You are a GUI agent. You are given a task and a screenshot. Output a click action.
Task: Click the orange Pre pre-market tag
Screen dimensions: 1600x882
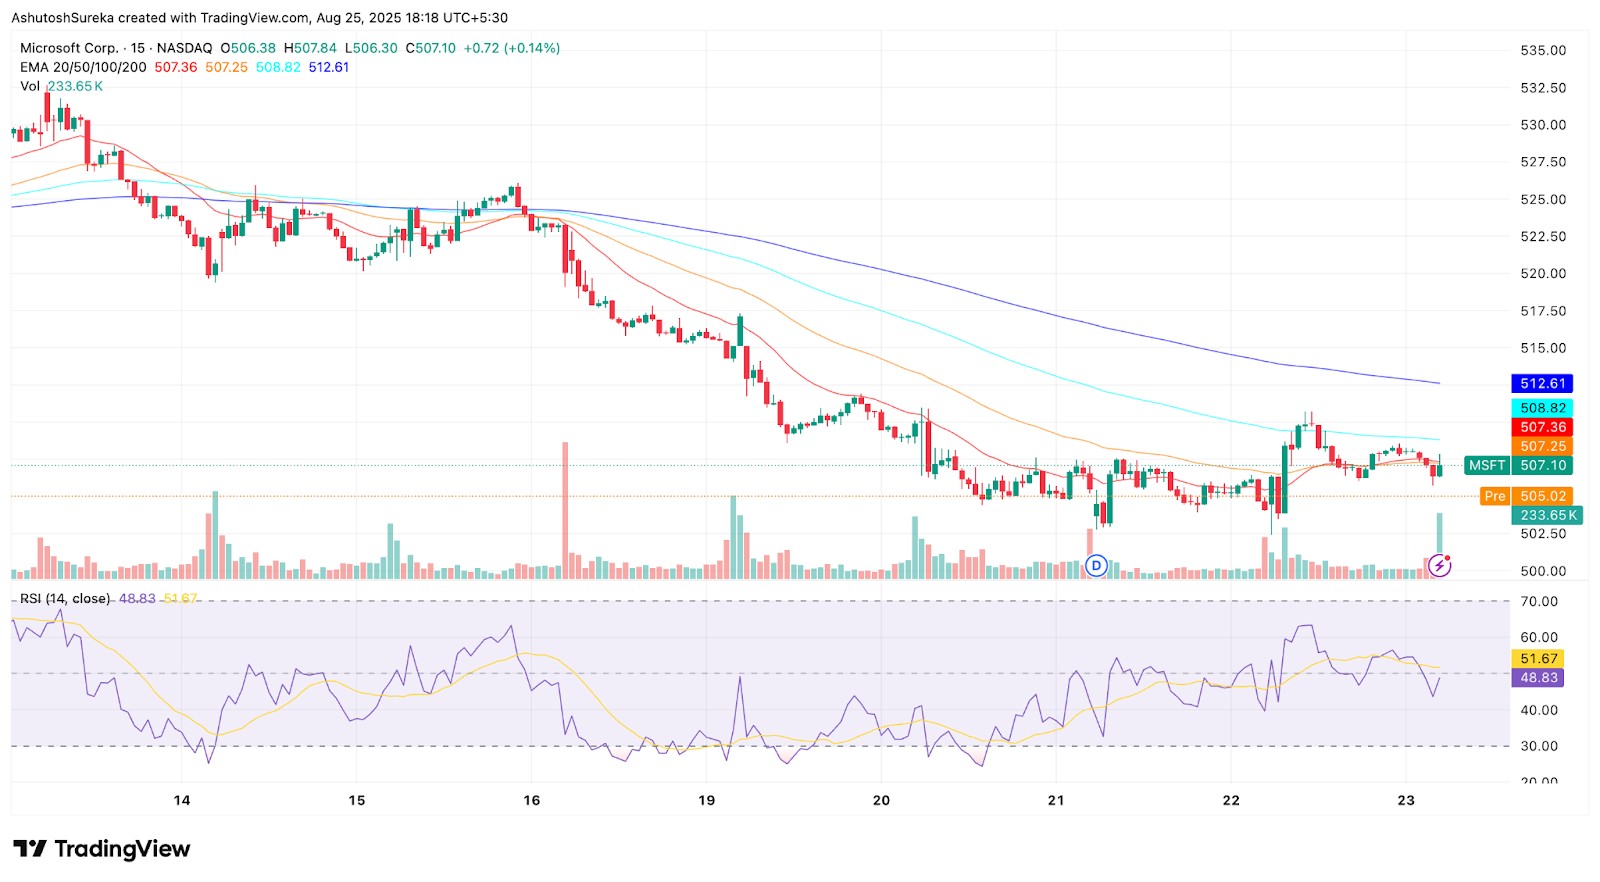(x=1495, y=496)
